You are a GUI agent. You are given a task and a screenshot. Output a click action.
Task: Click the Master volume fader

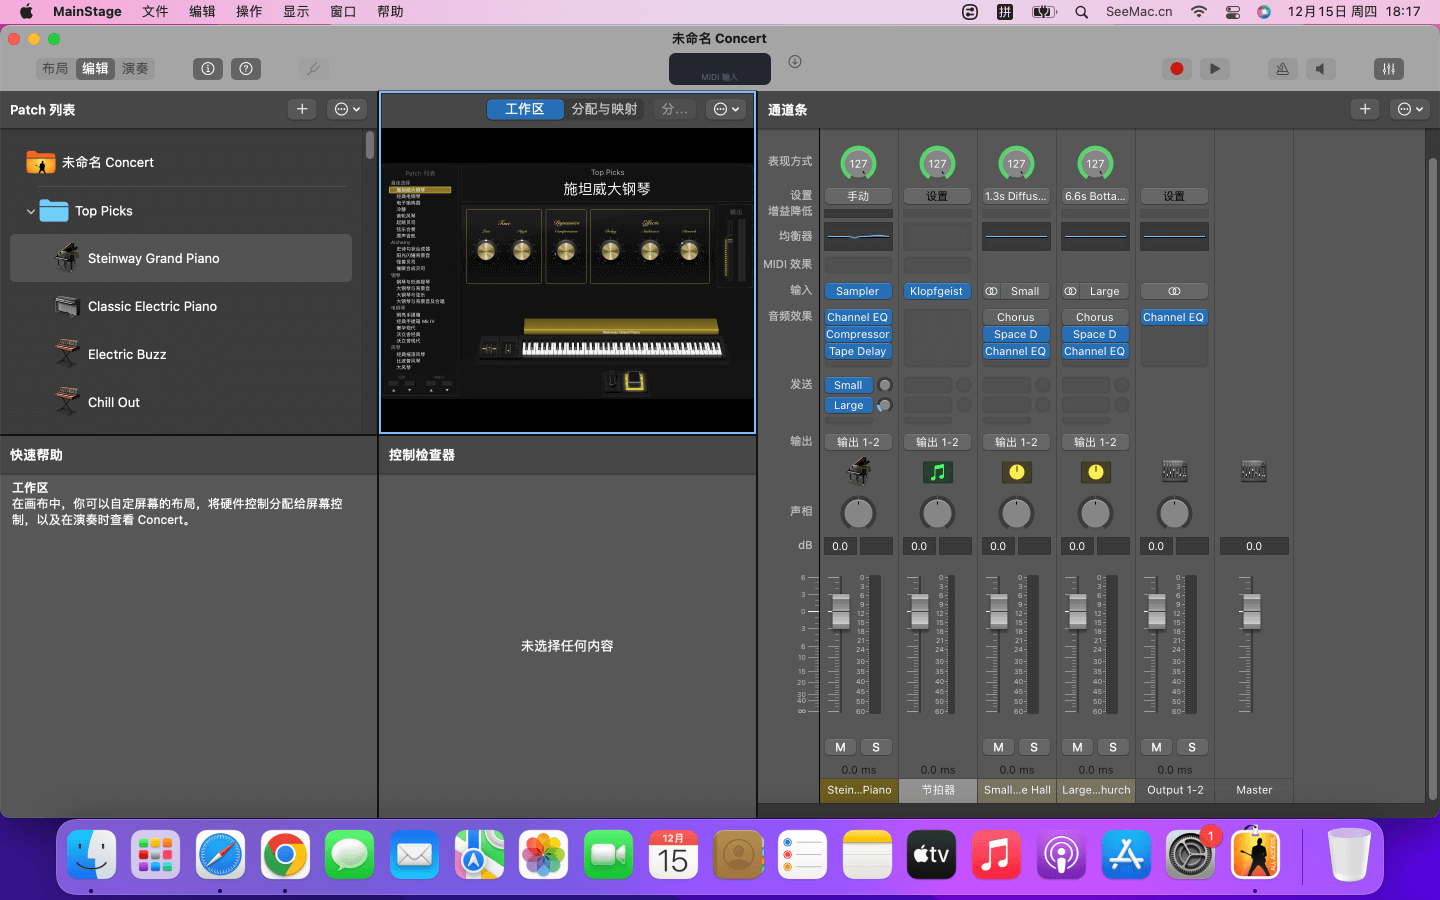(1251, 610)
